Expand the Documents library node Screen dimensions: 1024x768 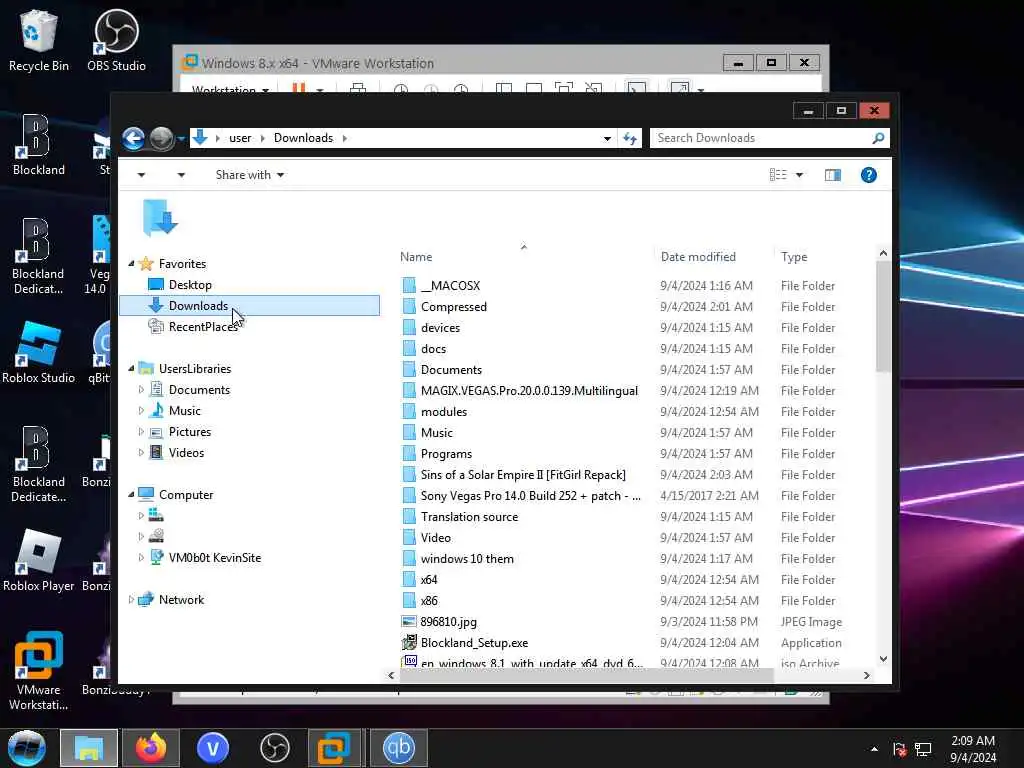pyautogui.click(x=141, y=390)
